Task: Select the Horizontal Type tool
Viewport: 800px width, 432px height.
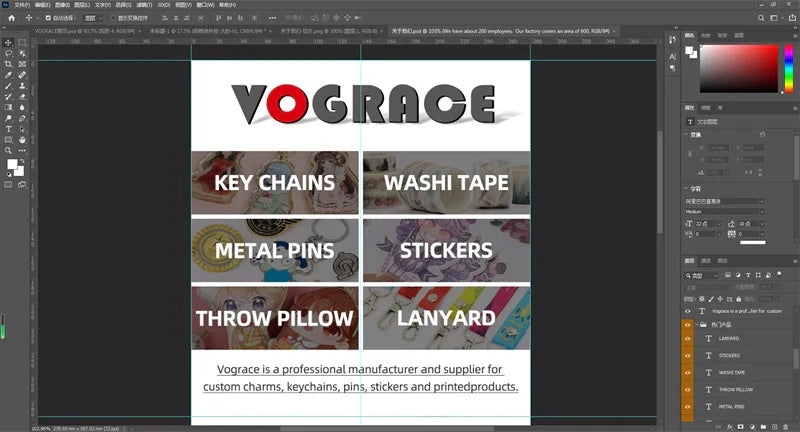Action: (8, 129)
